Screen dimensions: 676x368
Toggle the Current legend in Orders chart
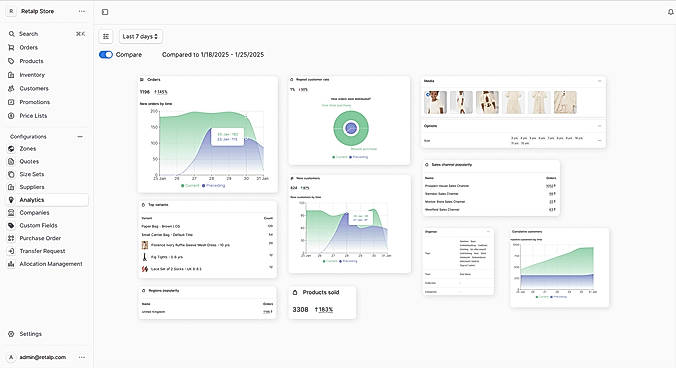(190, 186)
